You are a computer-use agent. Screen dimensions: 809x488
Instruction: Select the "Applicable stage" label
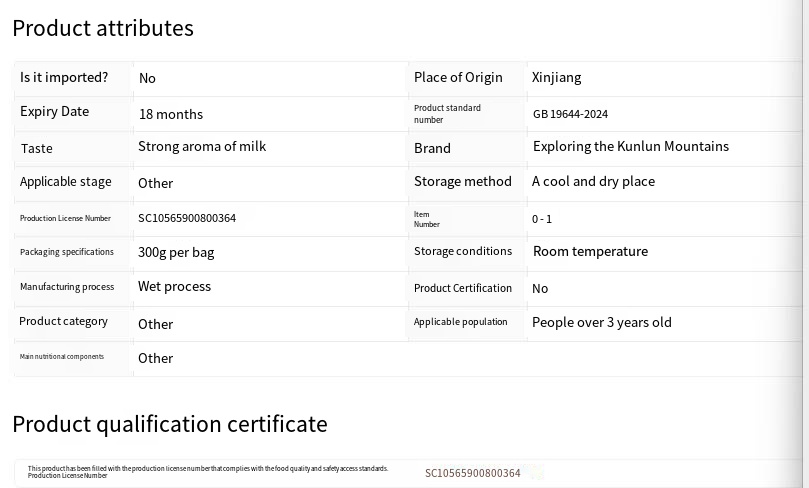click(x=66, y=182)
